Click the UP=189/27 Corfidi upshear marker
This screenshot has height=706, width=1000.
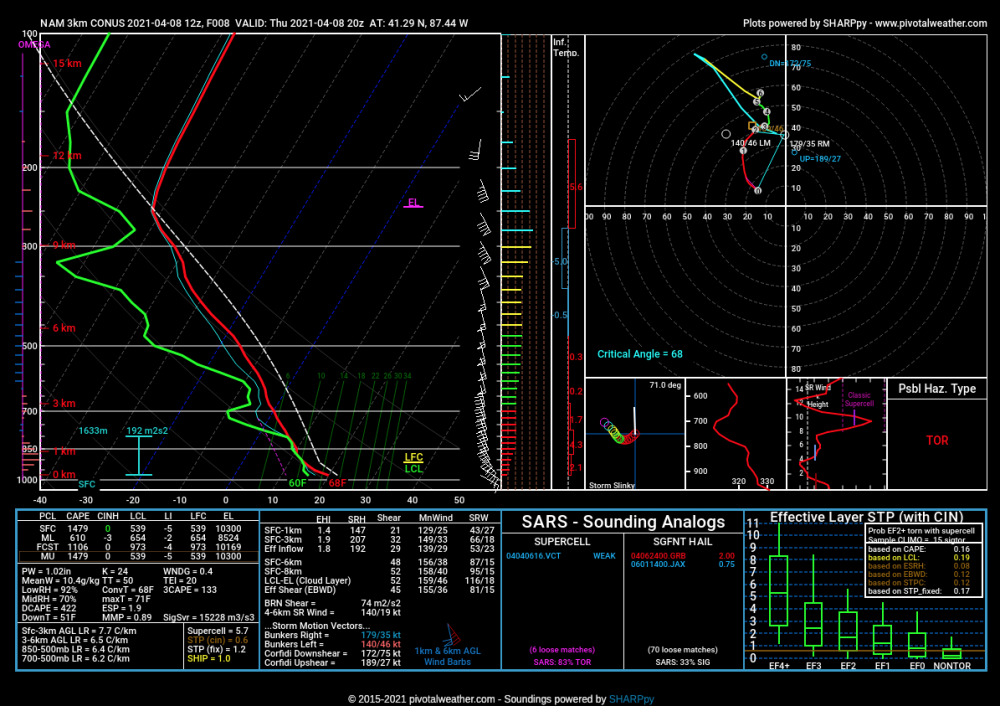[816, 158]
